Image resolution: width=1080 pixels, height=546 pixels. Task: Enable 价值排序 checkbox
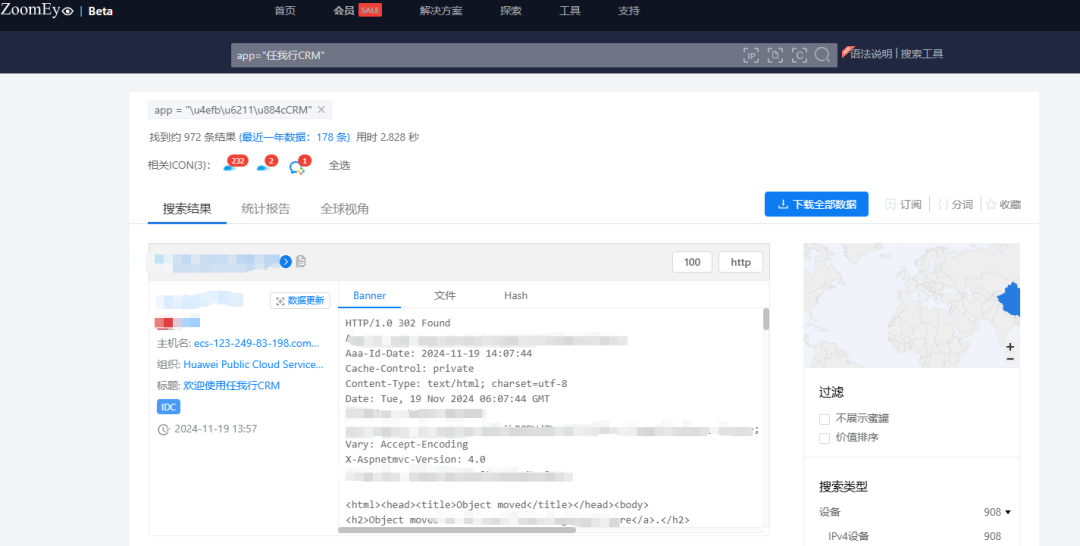824,438
